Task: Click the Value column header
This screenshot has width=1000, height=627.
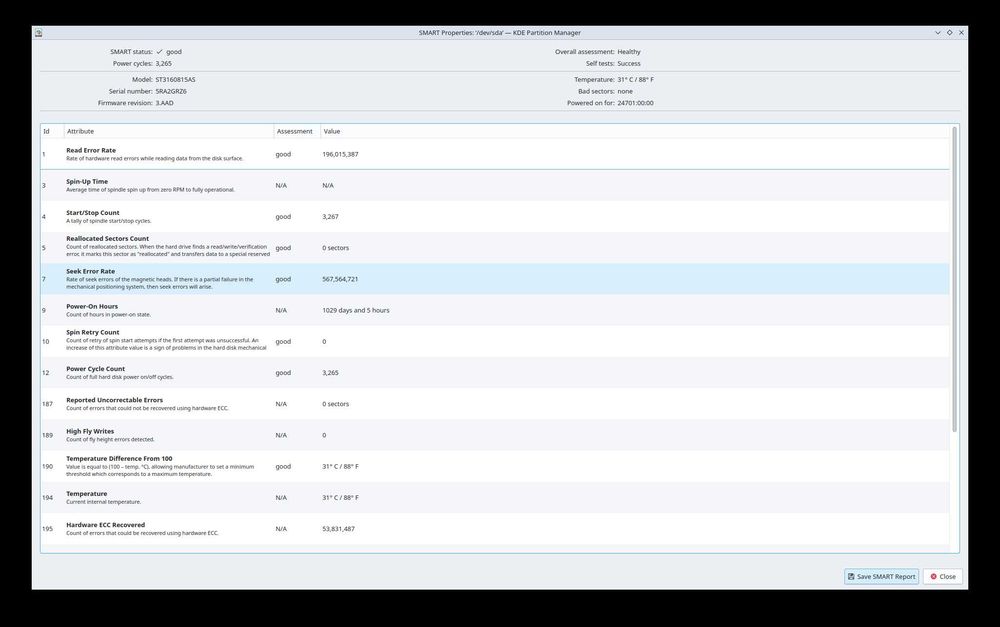Action: point(635,131)
